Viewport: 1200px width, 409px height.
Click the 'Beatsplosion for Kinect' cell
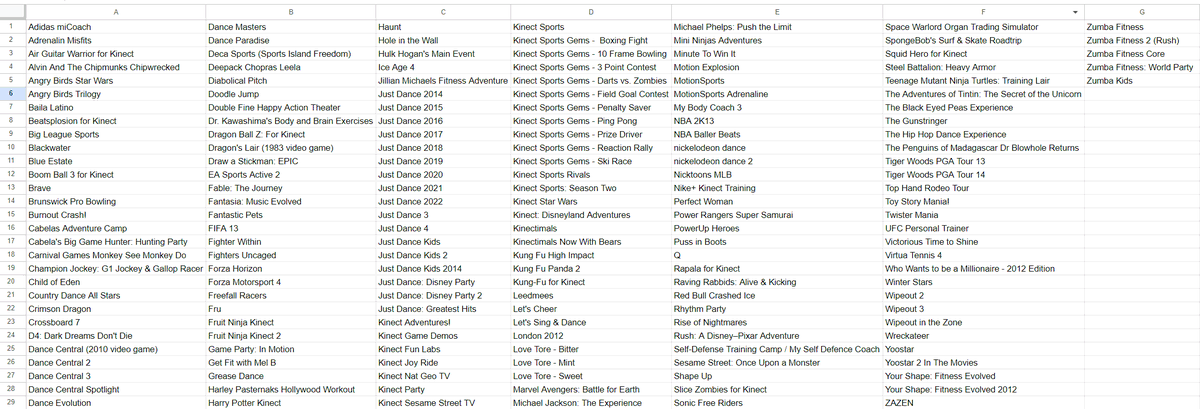pyautogui.click(x=115, y=120)
